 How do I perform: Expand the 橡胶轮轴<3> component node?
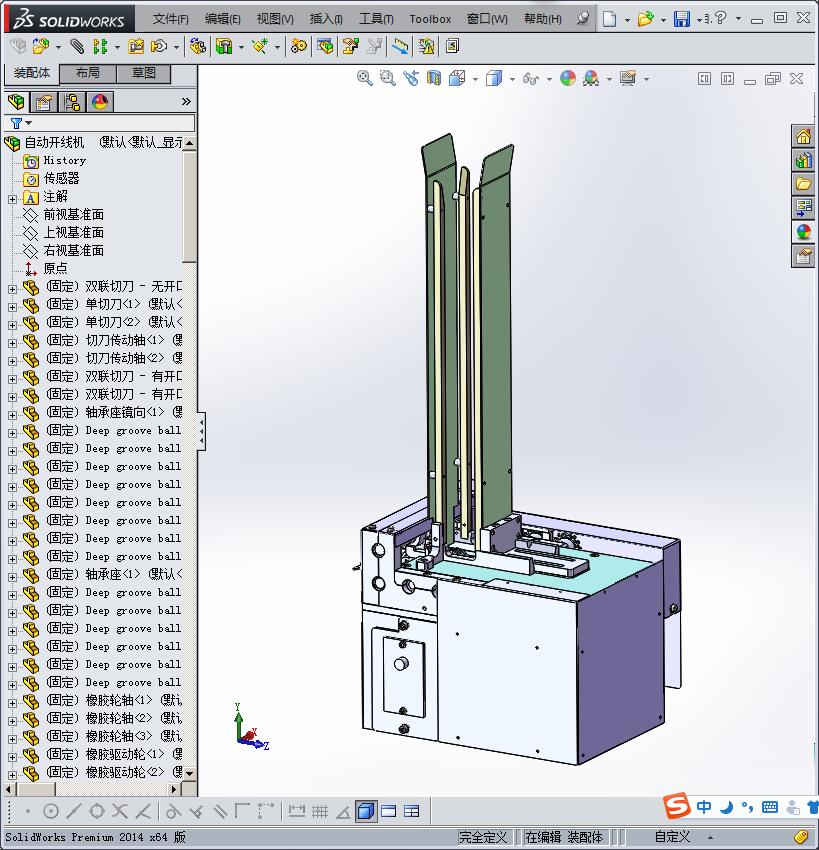tap(12, 739)
